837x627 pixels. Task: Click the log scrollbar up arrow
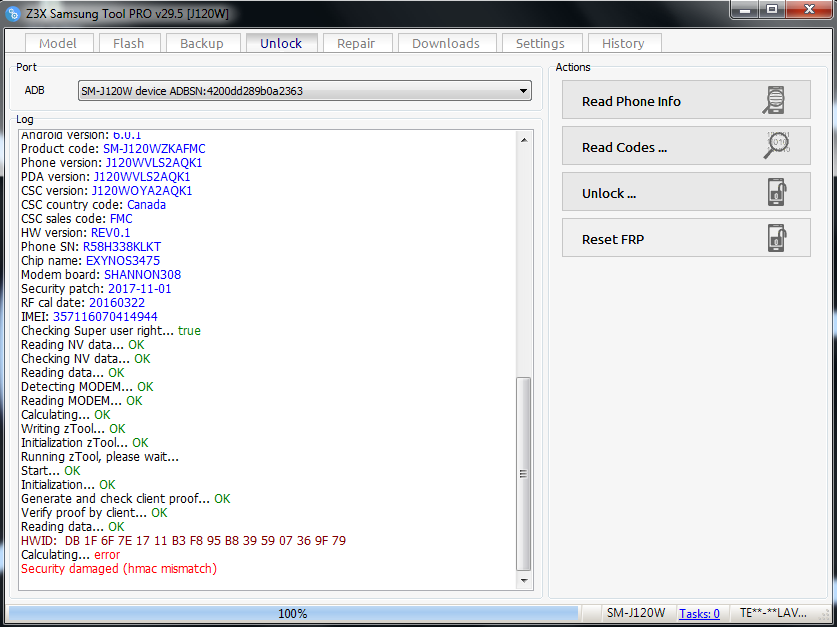(x=524, y=140)
